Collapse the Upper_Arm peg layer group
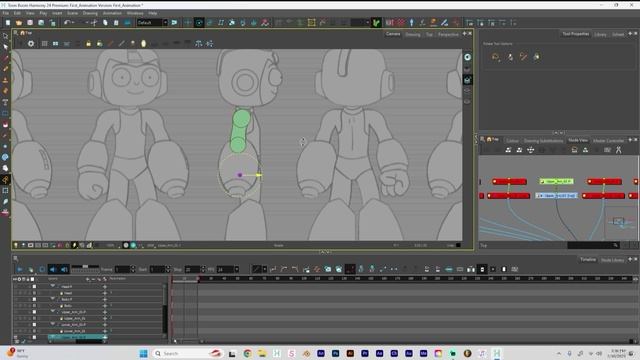The image size is (640, 360). click(x=53, y=312)
